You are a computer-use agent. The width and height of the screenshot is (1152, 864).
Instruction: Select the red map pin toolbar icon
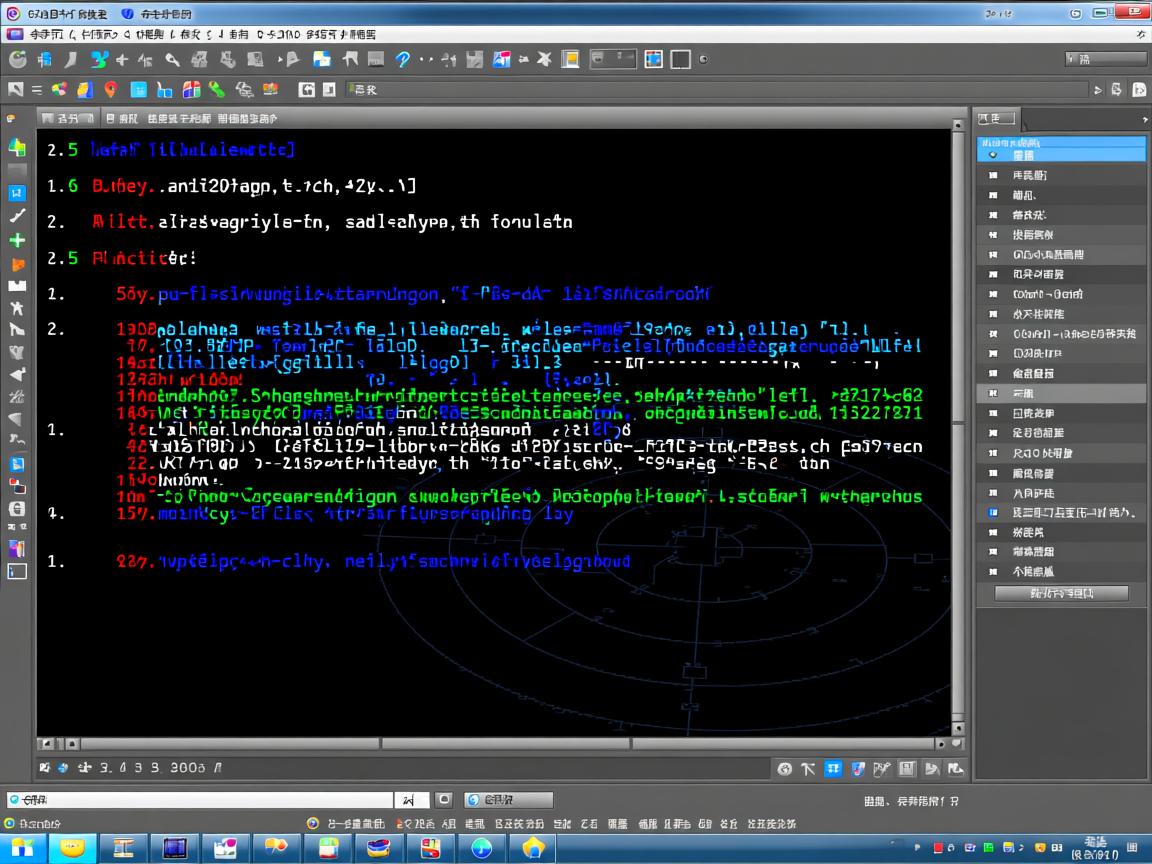(x=110, y=90)
